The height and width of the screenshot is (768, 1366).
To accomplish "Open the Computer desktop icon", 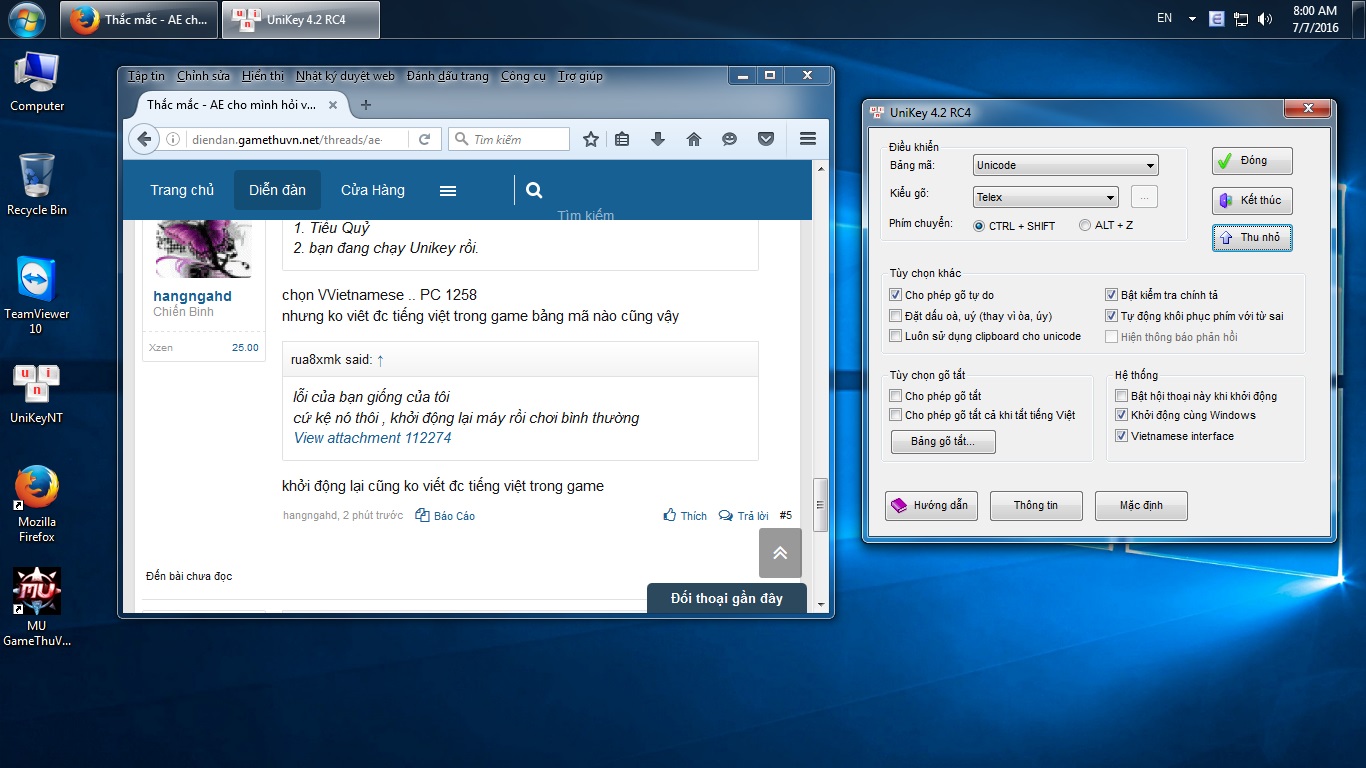I will click(x=37, y=82).
